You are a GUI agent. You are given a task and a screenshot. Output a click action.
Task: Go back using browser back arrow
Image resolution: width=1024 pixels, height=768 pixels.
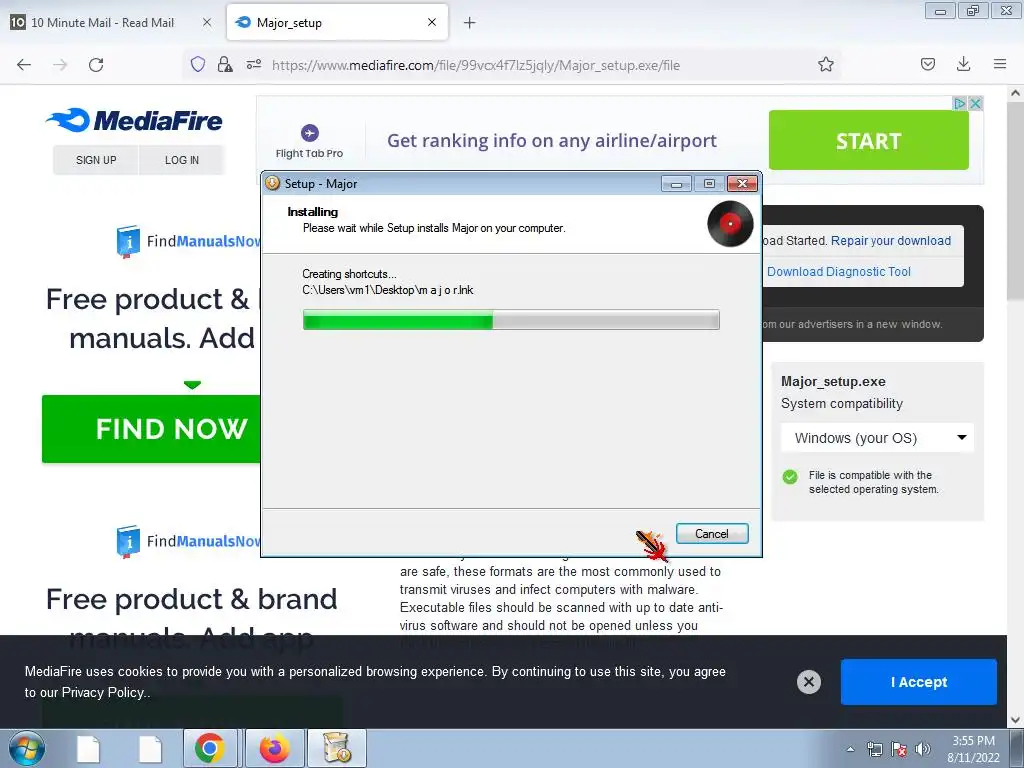[24, 65]
